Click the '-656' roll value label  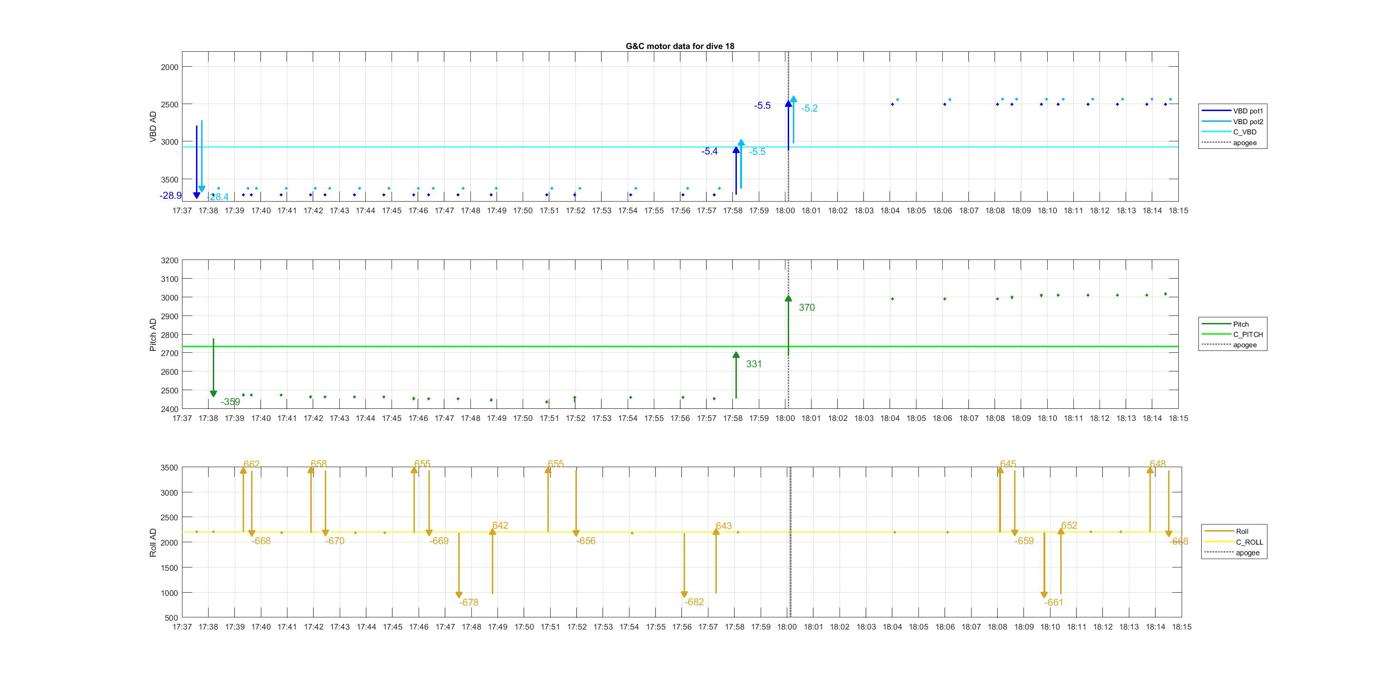pyautogui.click(x=586, y=541)
